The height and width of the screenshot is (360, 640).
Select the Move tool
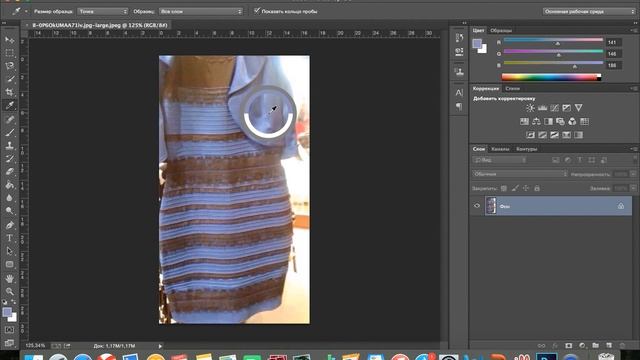pyautogui.click(x=9, y=40)
